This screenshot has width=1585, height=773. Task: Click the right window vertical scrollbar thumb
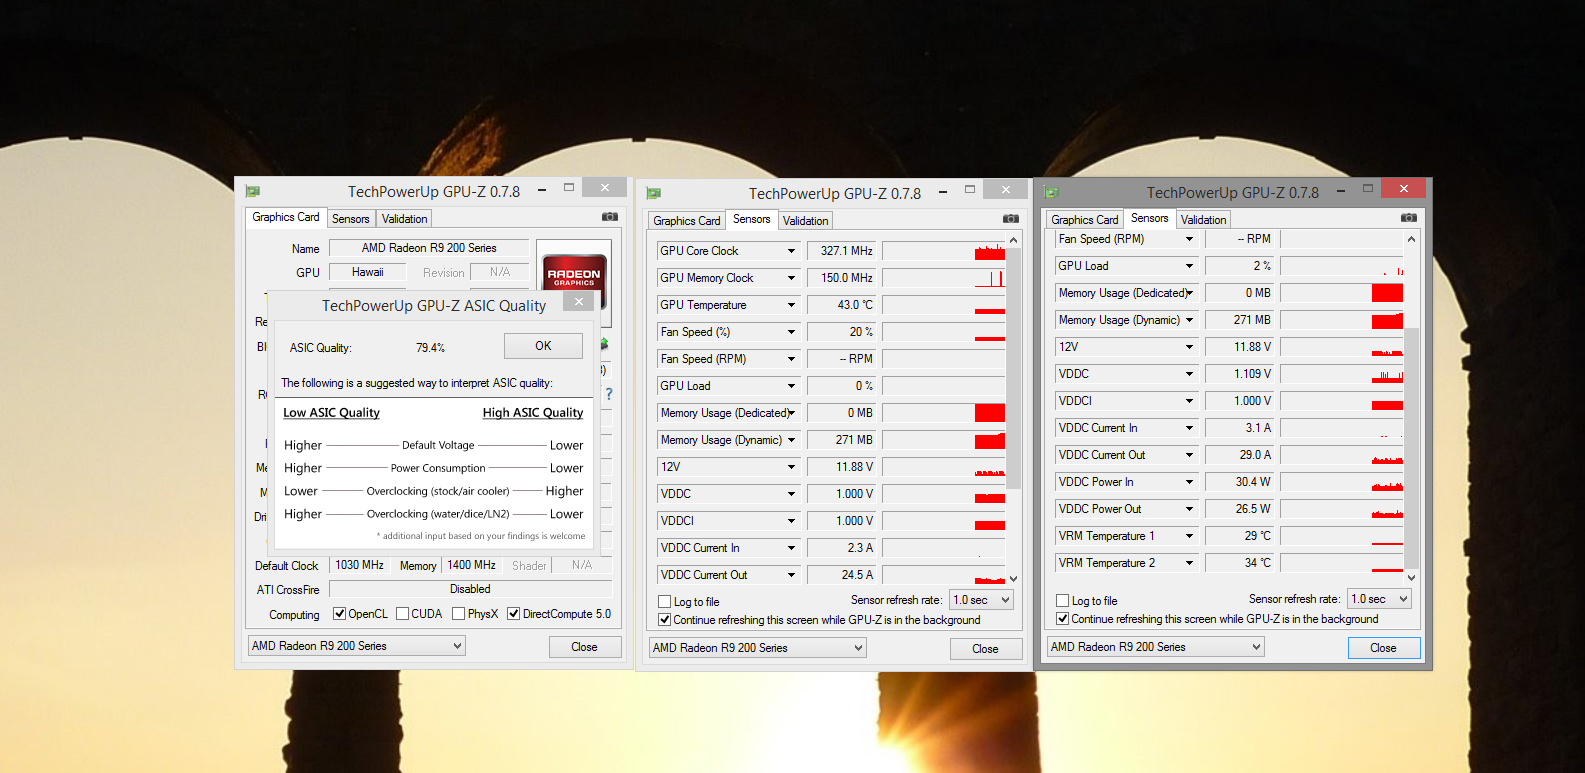point(1411,448)
